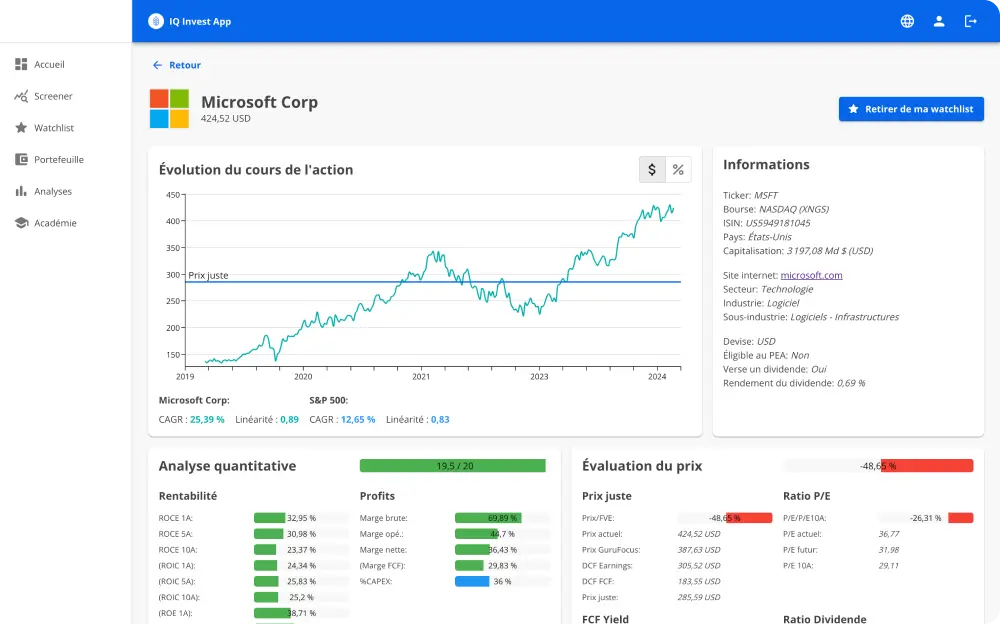The width and height of the screenshot is (1000, 624).
Task: Click the Prix/FVE -48,65 % bar
Action: [725, 517]
